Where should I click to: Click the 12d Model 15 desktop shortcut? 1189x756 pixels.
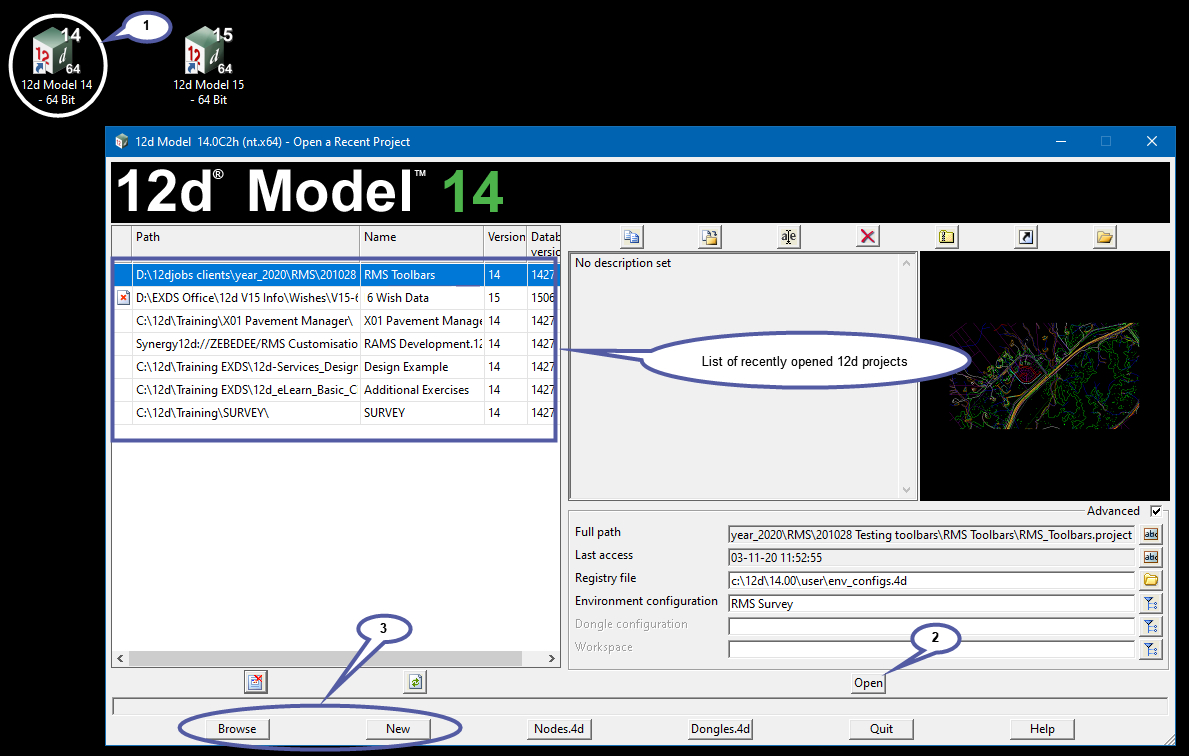pyautogui.click(x=209, y=65)
